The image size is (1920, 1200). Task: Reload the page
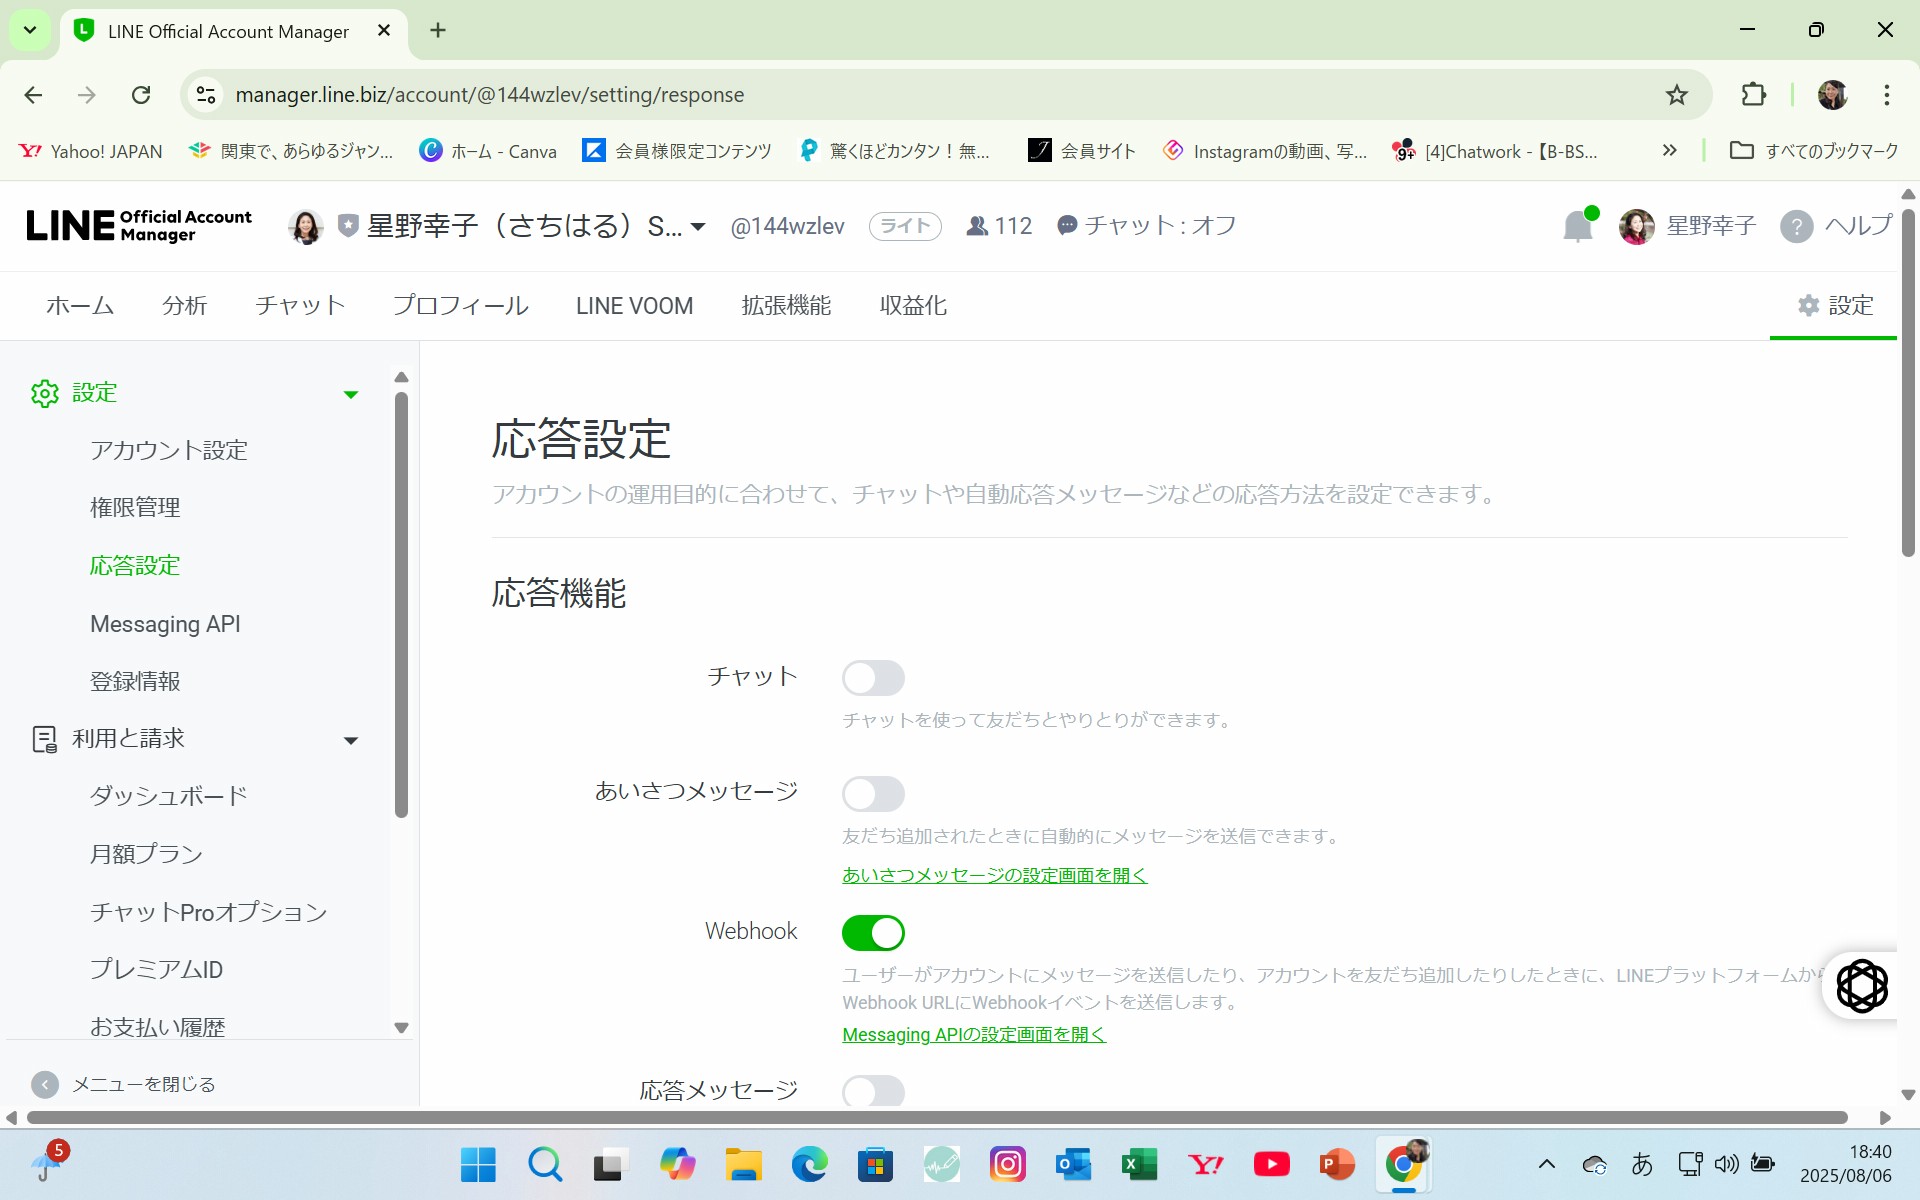pyautogui.click(x=141, y=95)
